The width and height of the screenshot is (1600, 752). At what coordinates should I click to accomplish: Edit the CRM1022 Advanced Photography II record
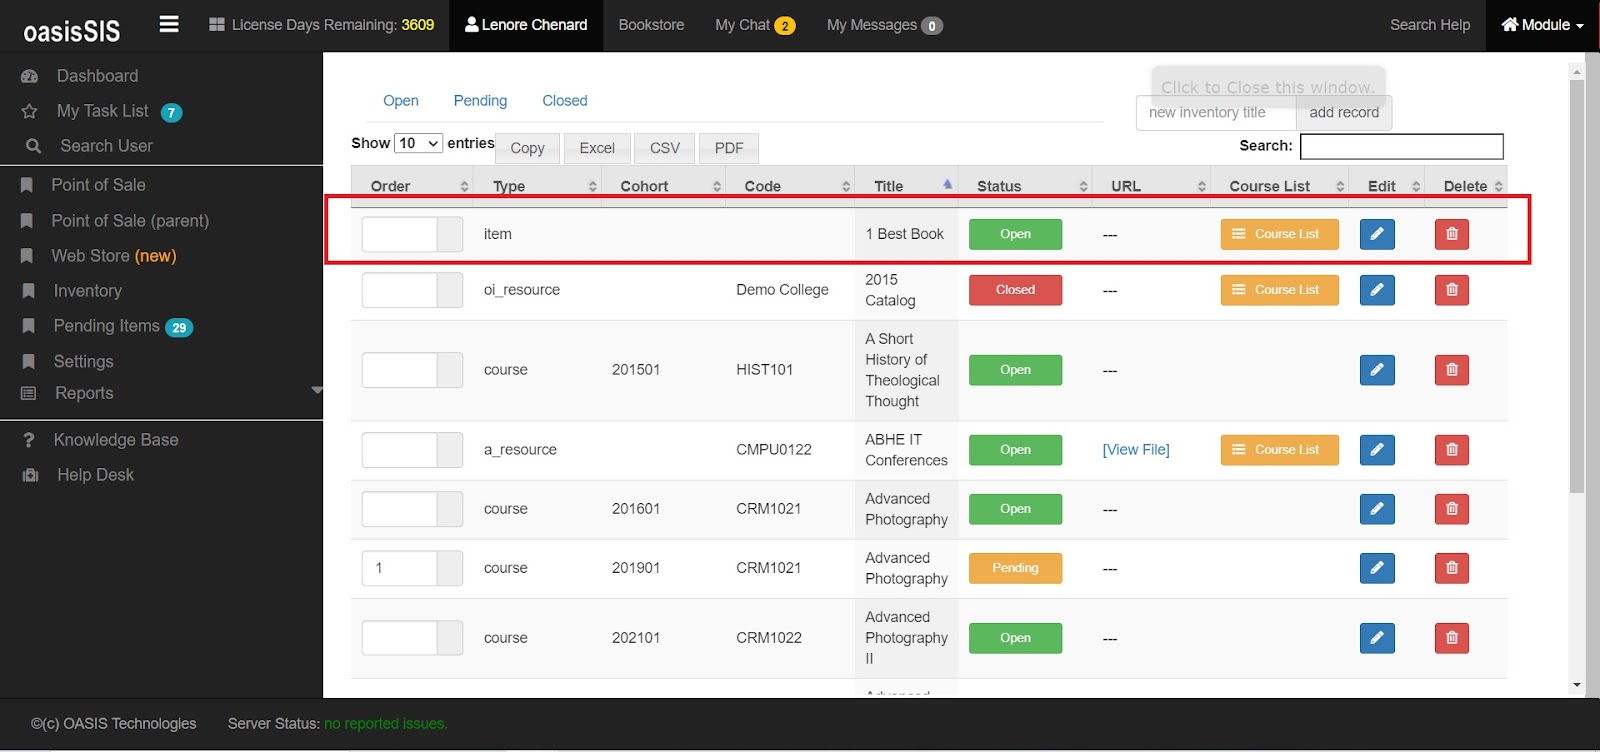(1377, 638)
